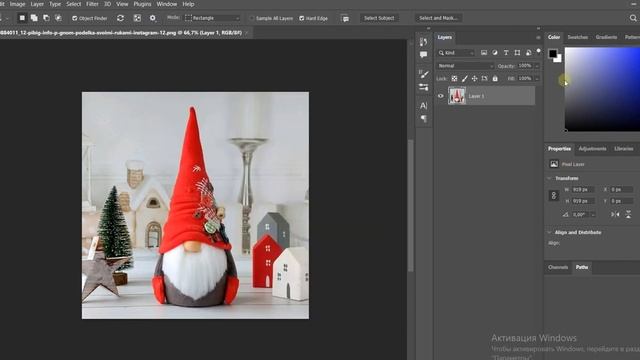Switch to the Libraries tab
The image size is (640, 360).
624,149
